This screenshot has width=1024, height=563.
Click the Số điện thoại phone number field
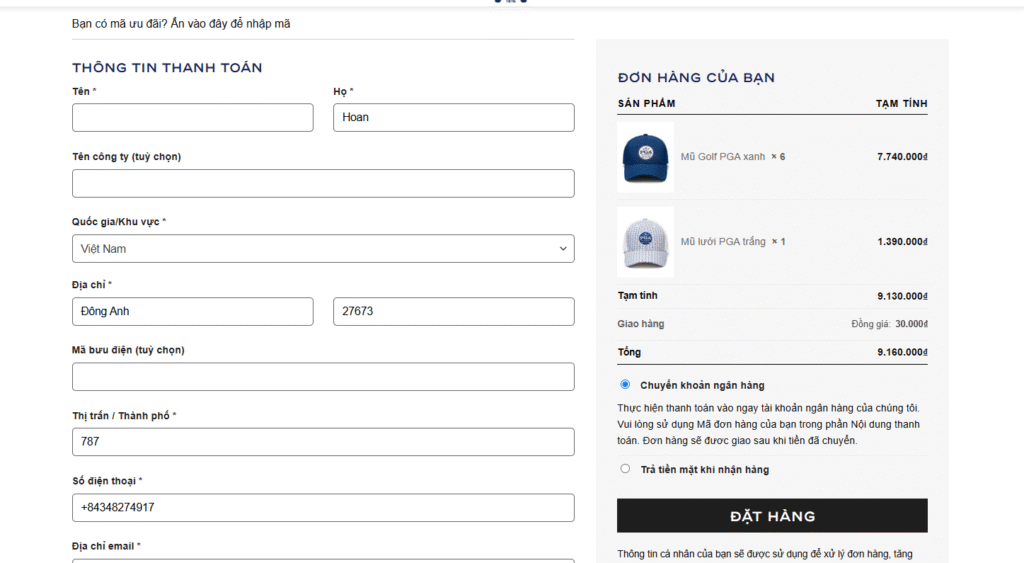click(x=323, y=507)
